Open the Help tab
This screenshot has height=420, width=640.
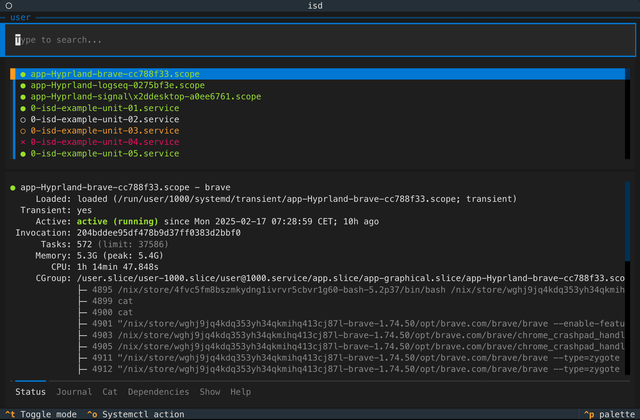tap(240, 392)
